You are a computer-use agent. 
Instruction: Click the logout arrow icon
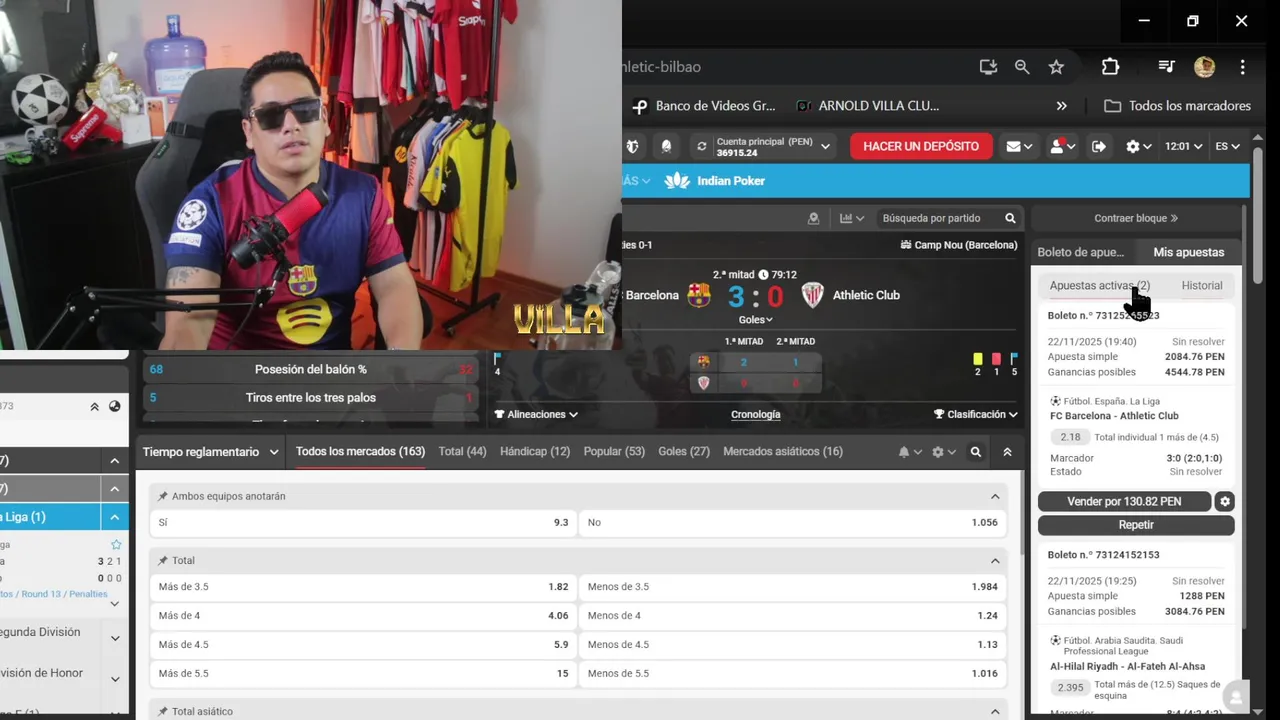tap(1098, 146)
